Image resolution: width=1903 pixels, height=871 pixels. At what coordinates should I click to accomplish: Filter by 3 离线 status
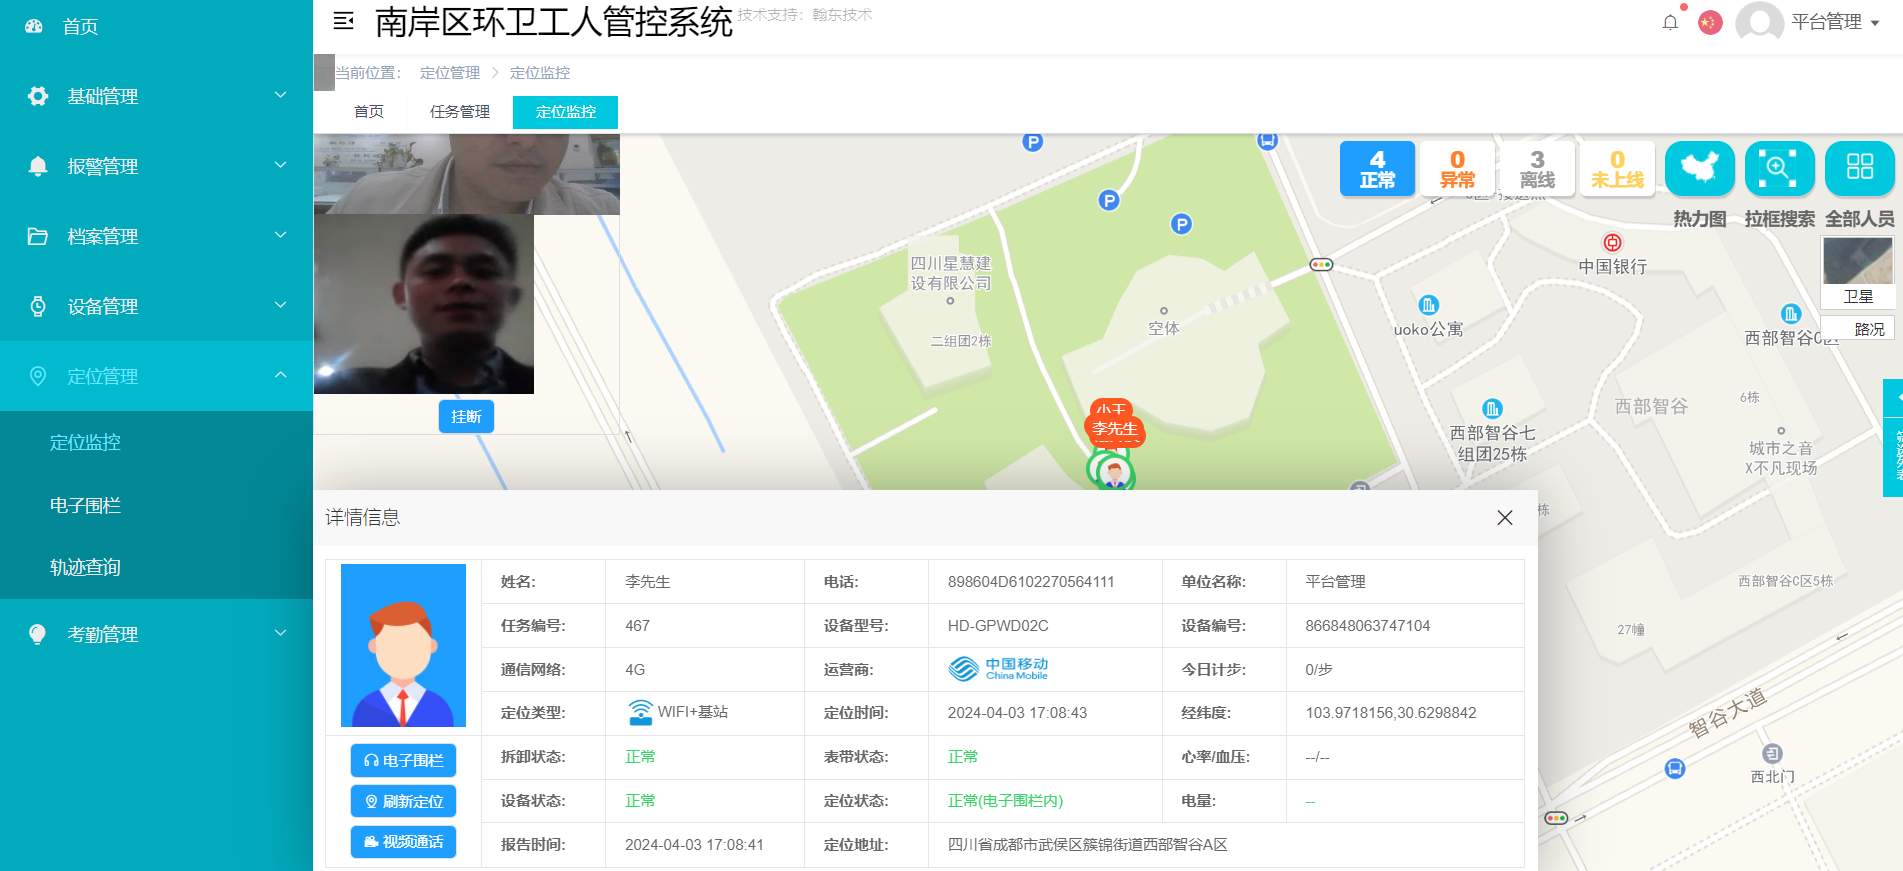pyautogui.click(x=1537, y=169)
